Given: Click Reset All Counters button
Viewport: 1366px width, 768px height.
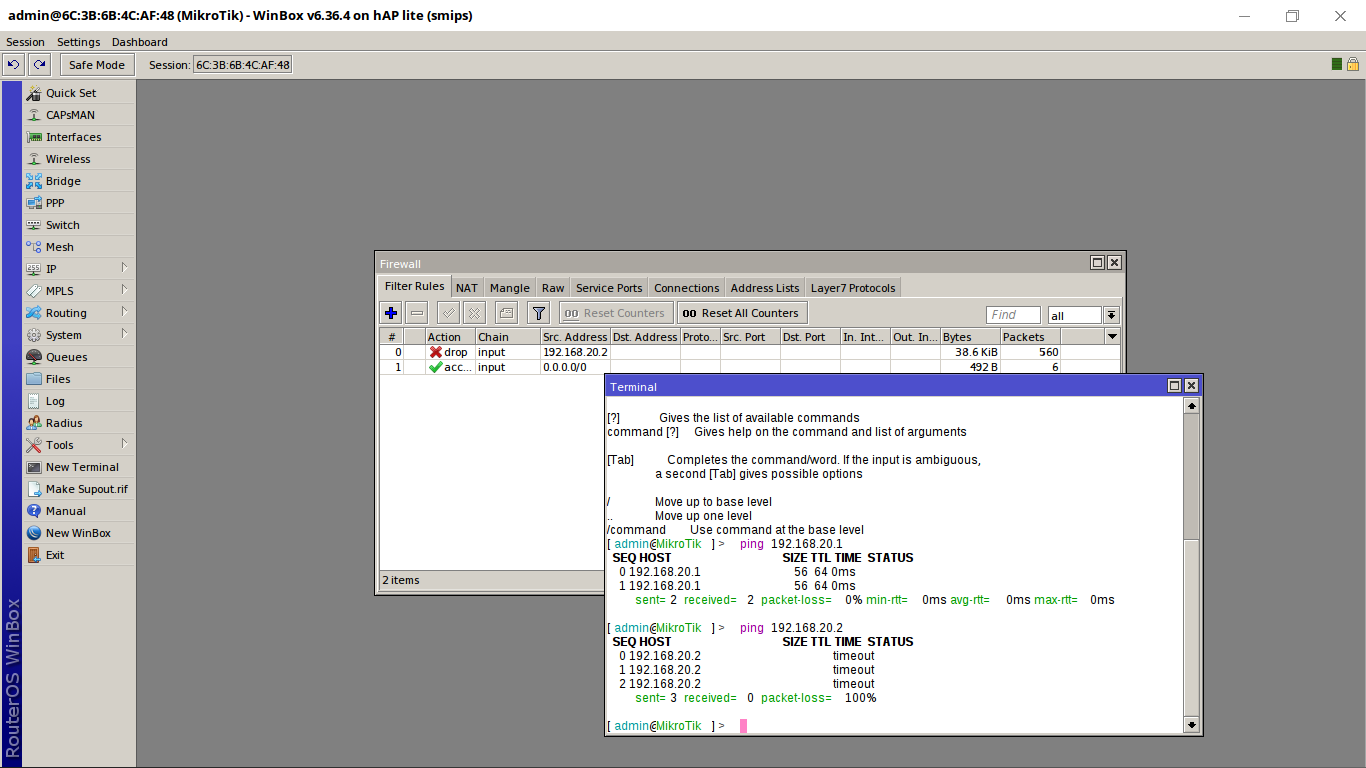Looking at the screenshot, I should (x=741, y=313).
